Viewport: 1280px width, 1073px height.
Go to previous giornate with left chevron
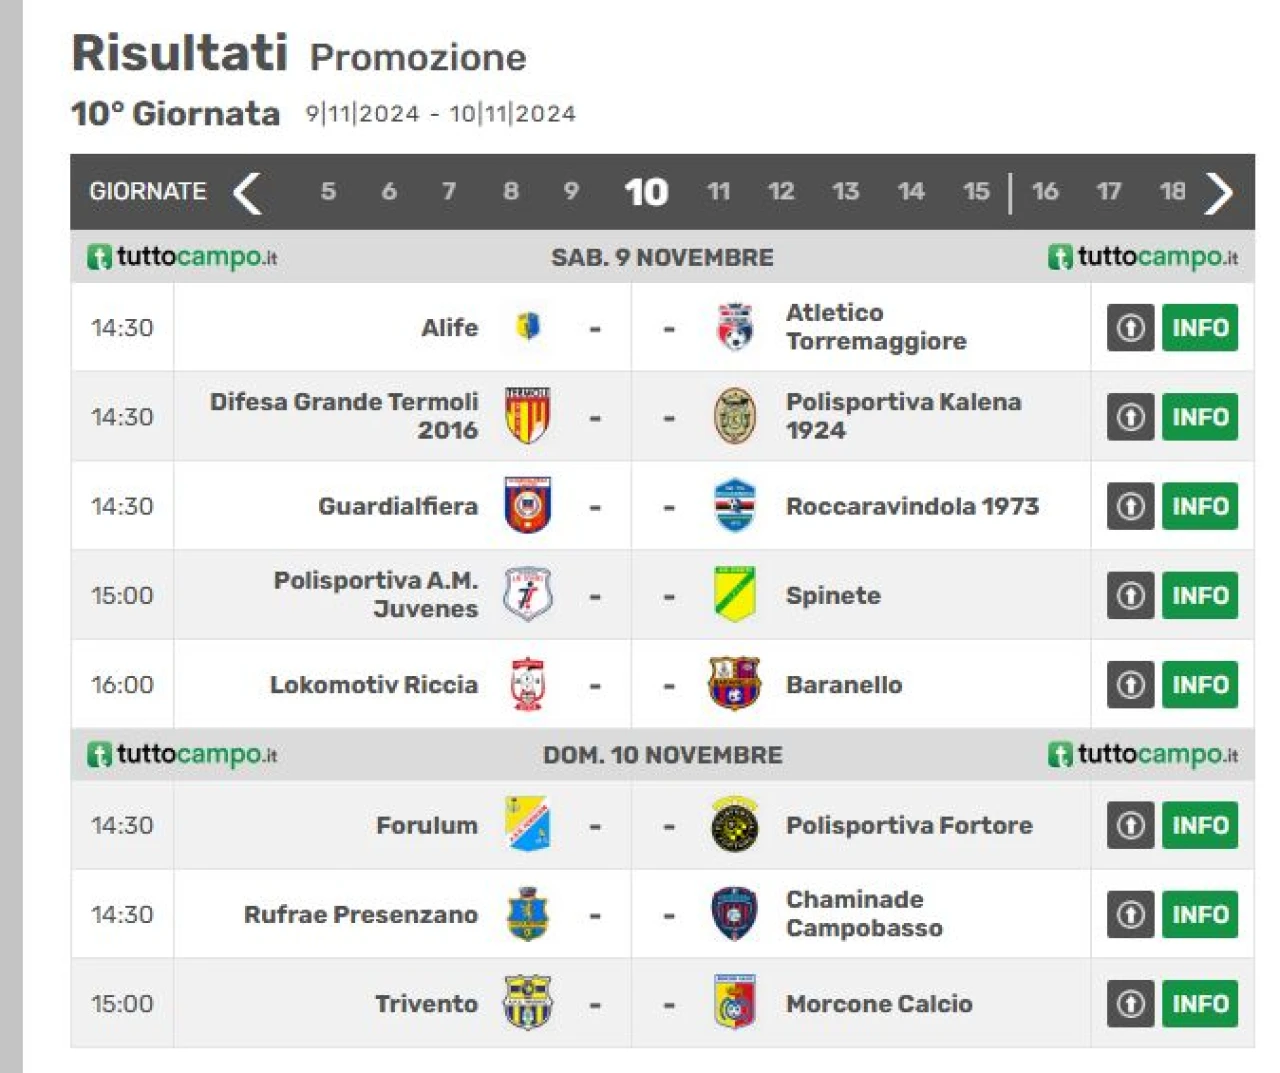point(247,192)
